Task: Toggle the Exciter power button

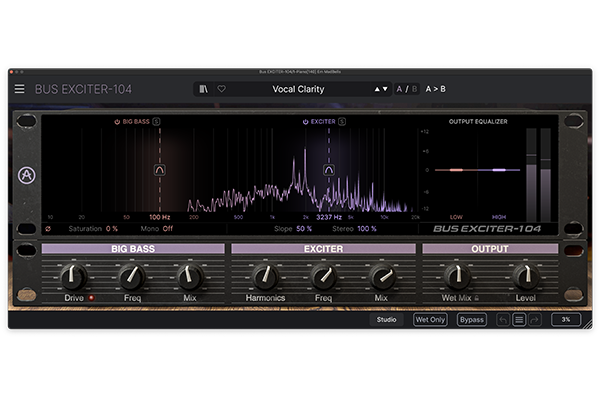Action: [x=305, y=122]
